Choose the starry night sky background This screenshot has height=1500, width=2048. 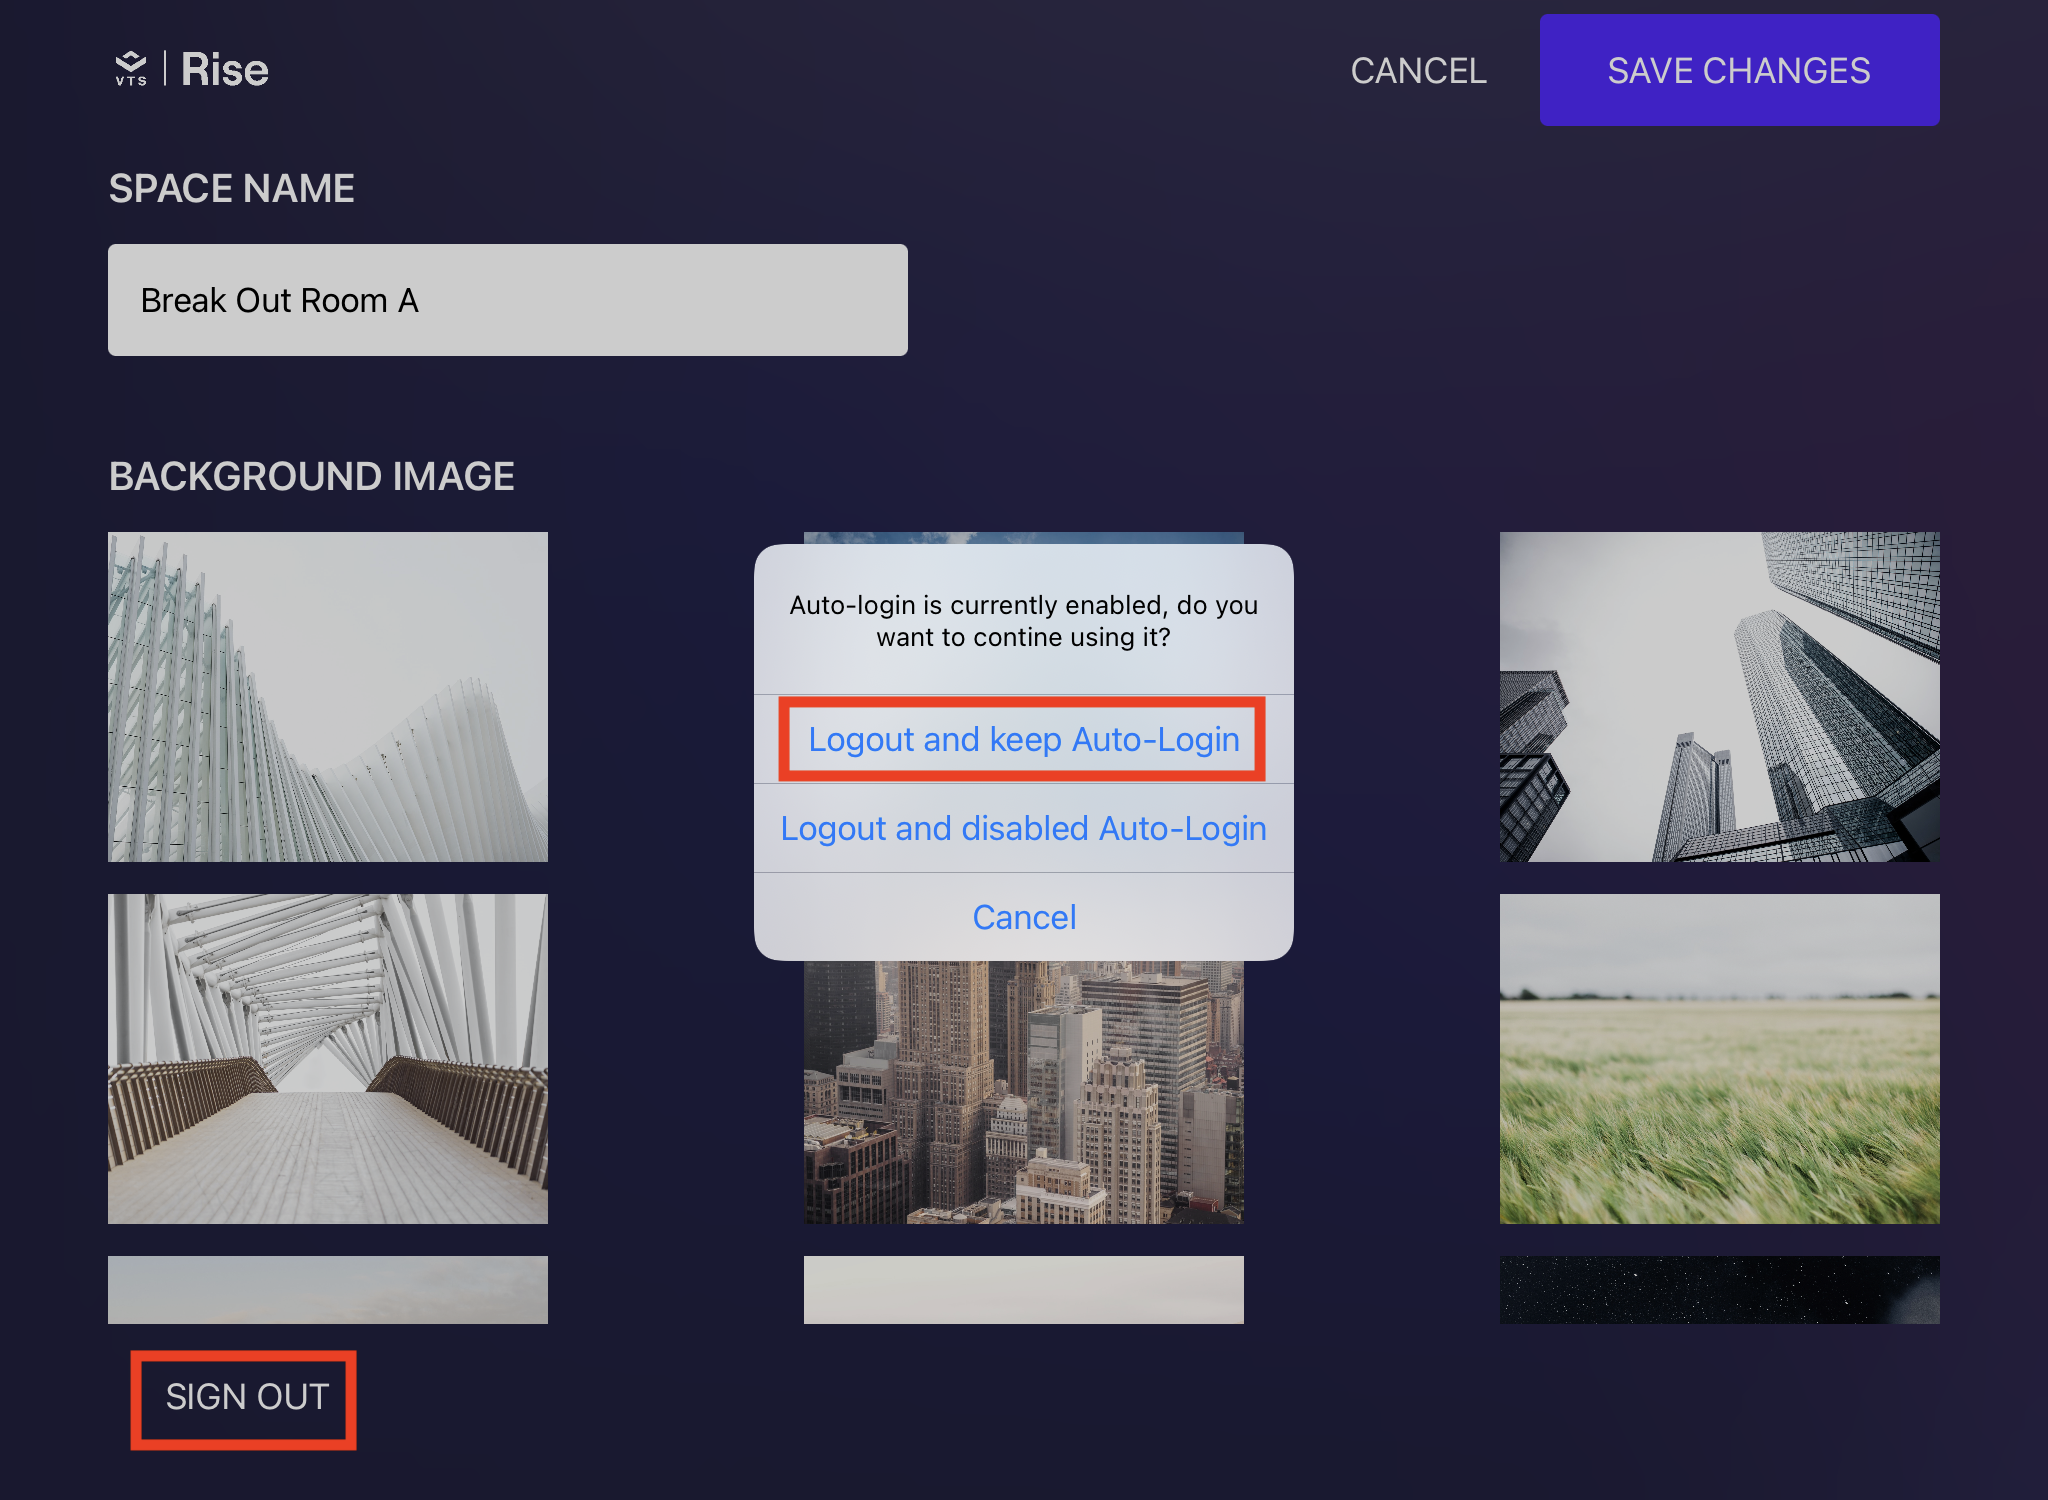click(1718, 1289)
